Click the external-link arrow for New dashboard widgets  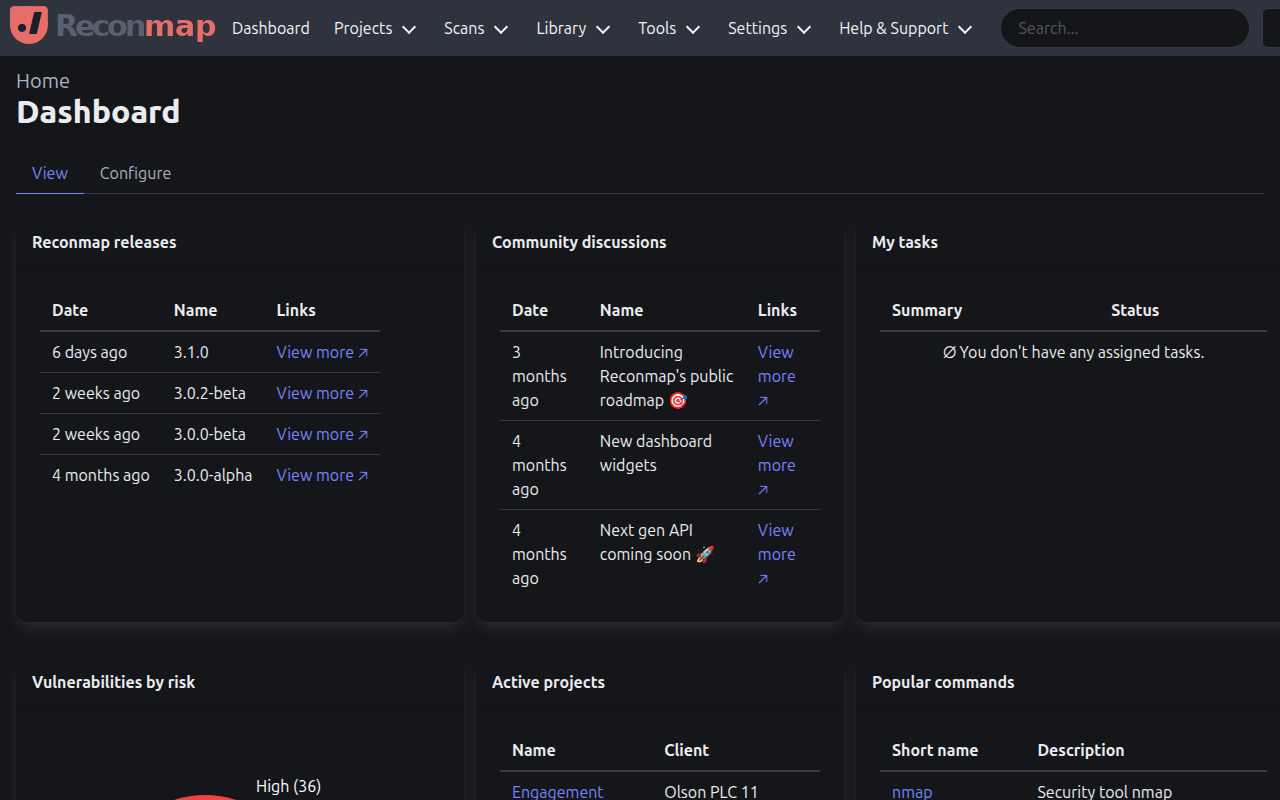coord(762,489)
